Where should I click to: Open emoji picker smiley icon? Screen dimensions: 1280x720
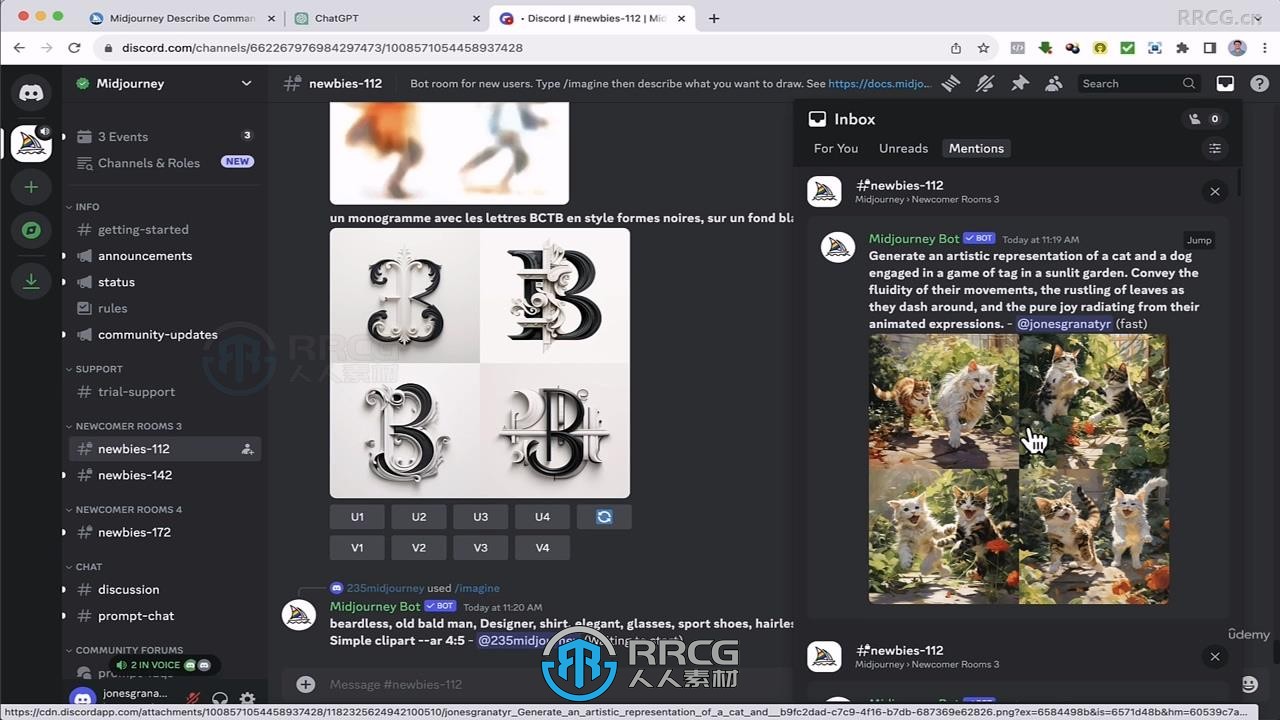[x=1249, y=684]
